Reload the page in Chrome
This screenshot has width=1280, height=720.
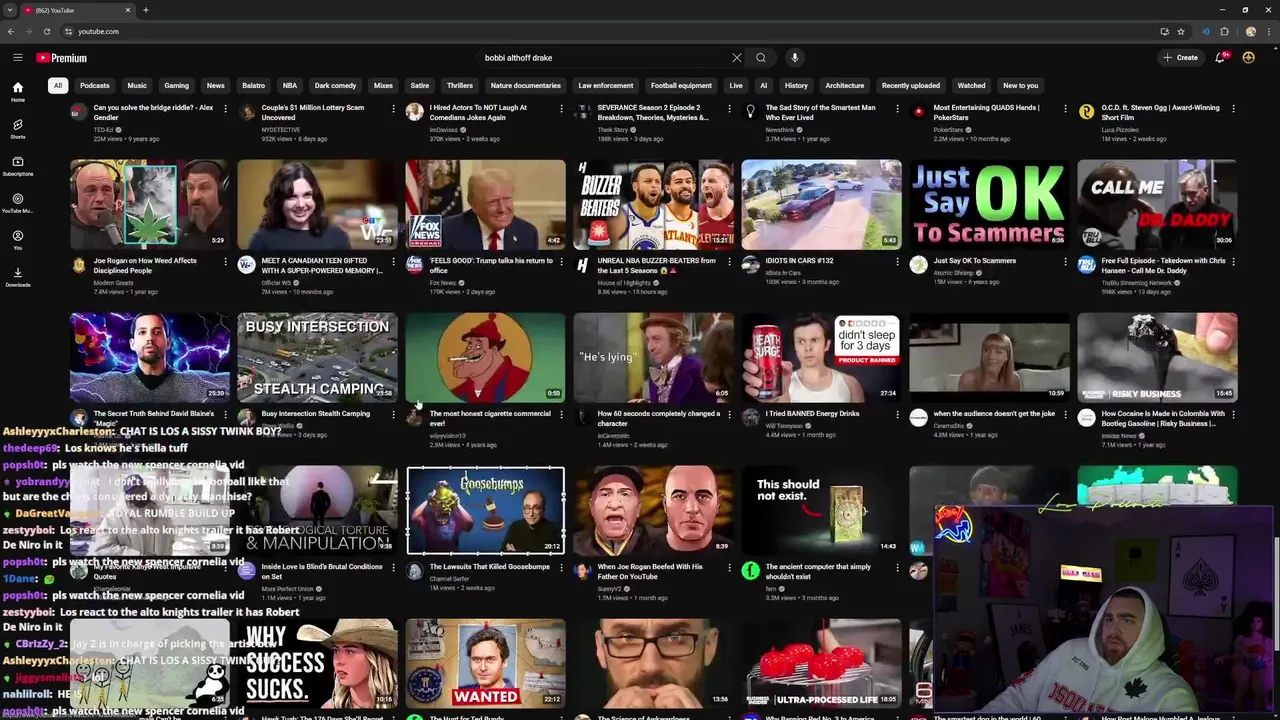[46, 31]
